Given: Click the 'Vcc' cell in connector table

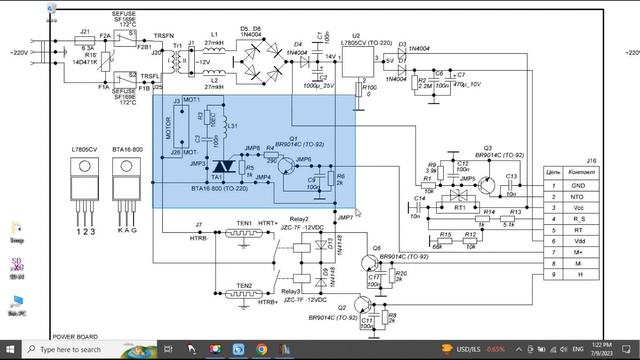Looking at the screenshot, I should (x=578, y=208).
